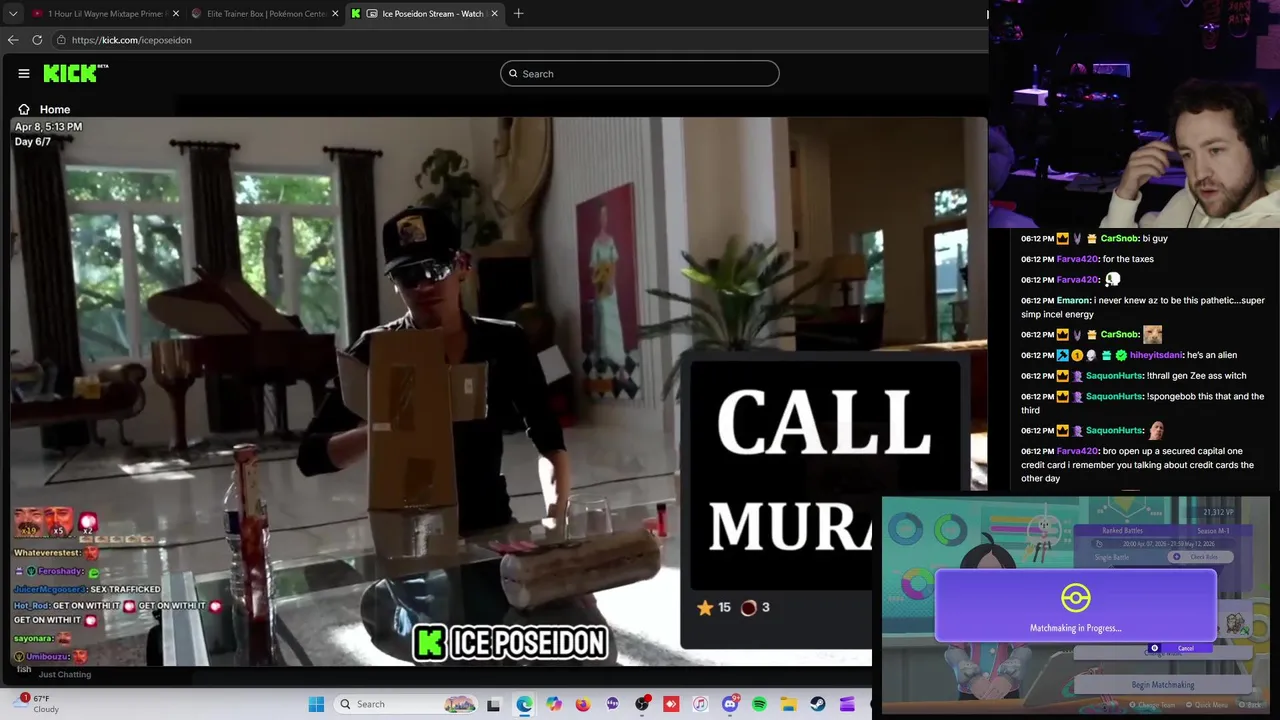
Task: Open the purple striped taskbar app
Action: pyautogui.click(x=847, y=704)
